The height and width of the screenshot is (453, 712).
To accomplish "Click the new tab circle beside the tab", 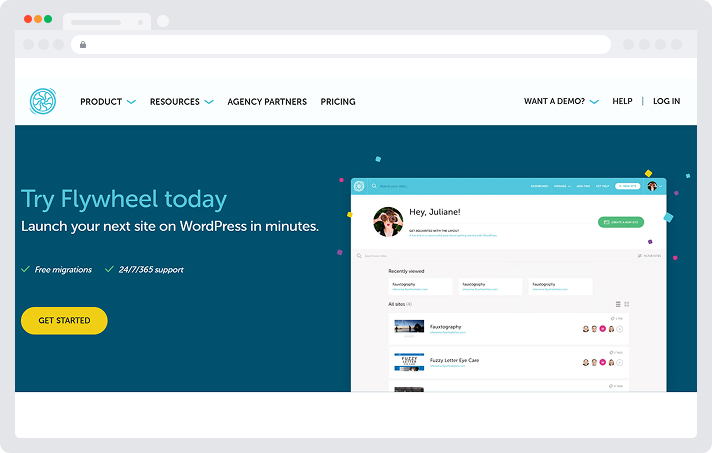I will coord(163,21).
